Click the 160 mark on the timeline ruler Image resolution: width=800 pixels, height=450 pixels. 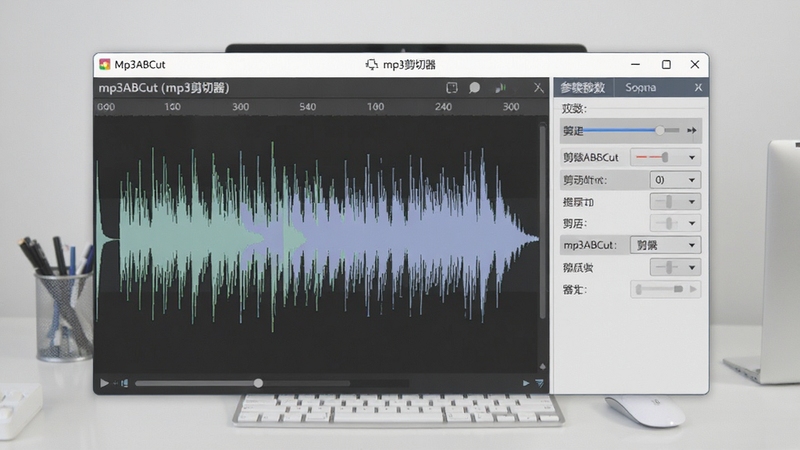pyautogui.click(x=172, y=107)
